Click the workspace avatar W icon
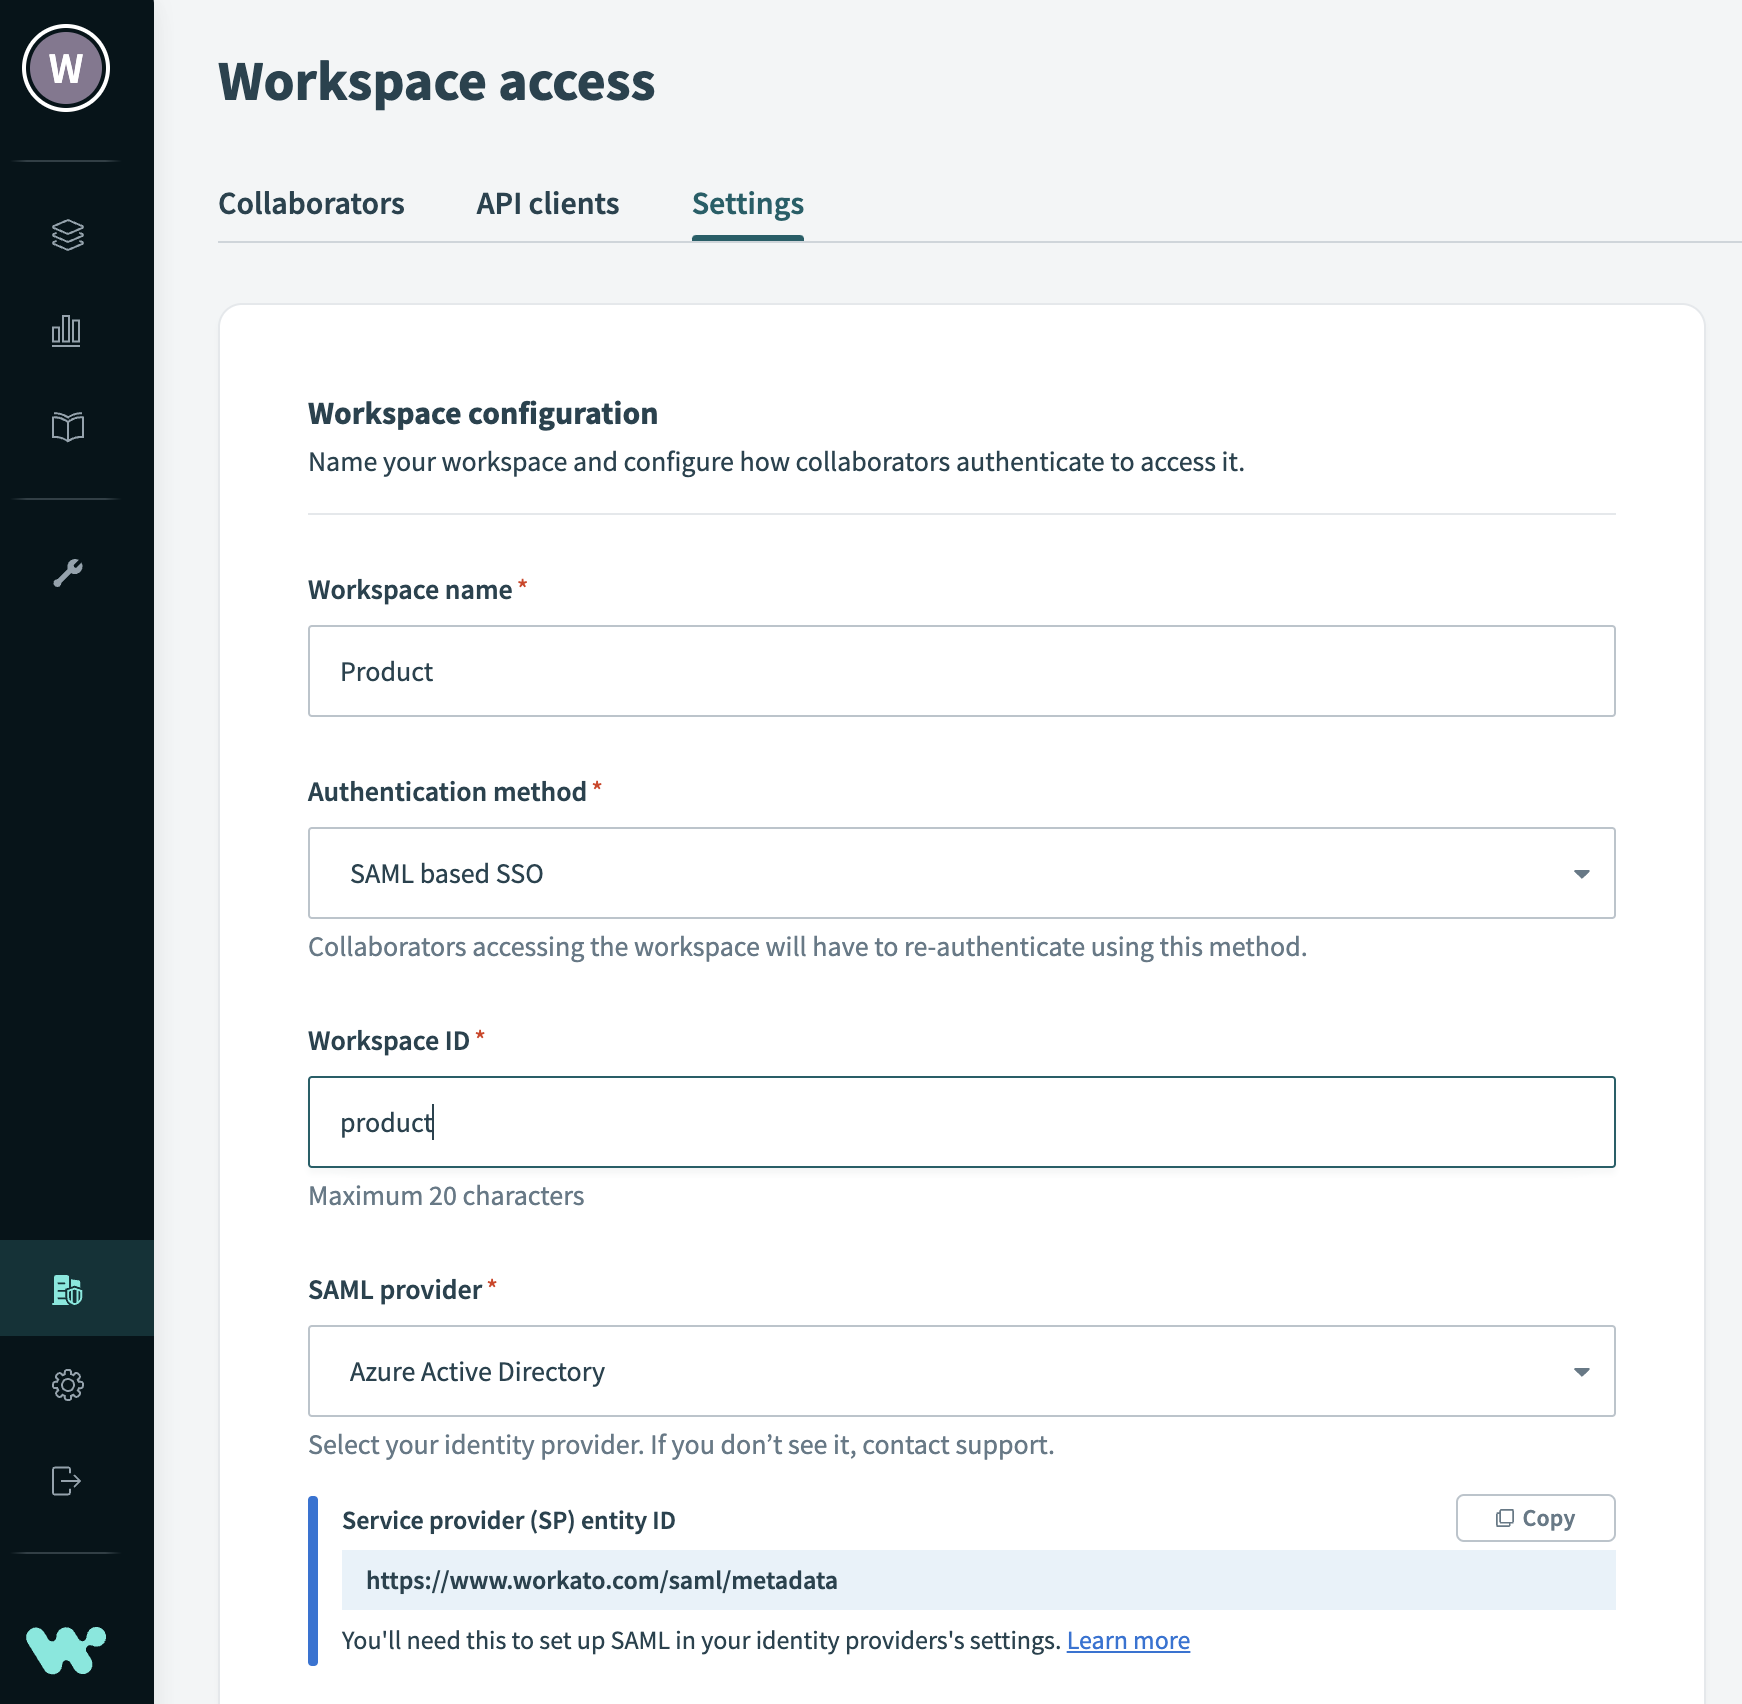The width and height of the screenshot is (1742, 1704). click(66, 68)
